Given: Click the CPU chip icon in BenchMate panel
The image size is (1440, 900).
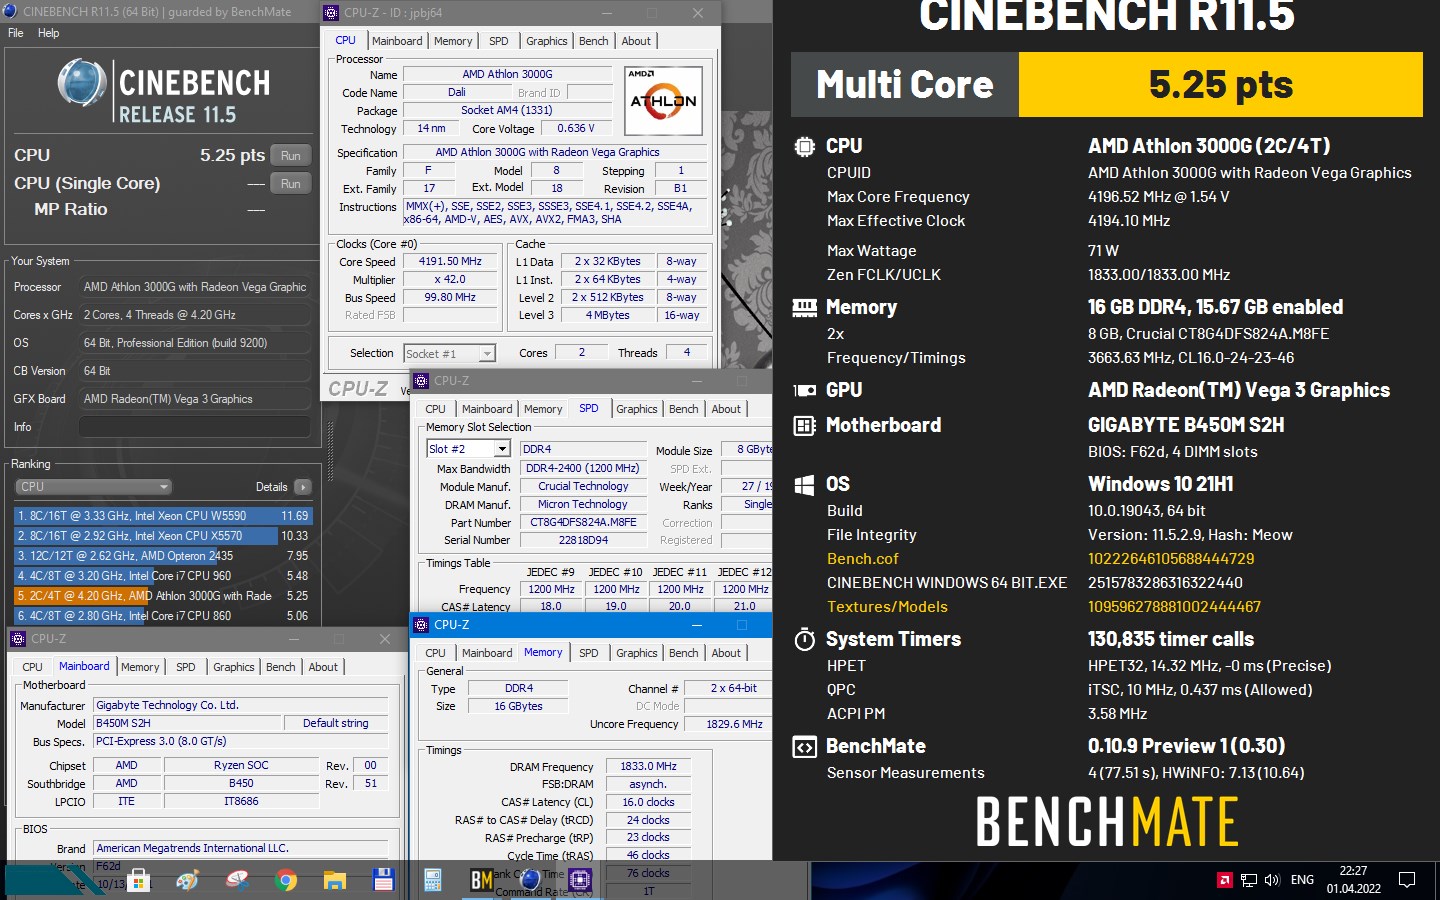Looking at the screenshot, I should click(x=805, y=146).
